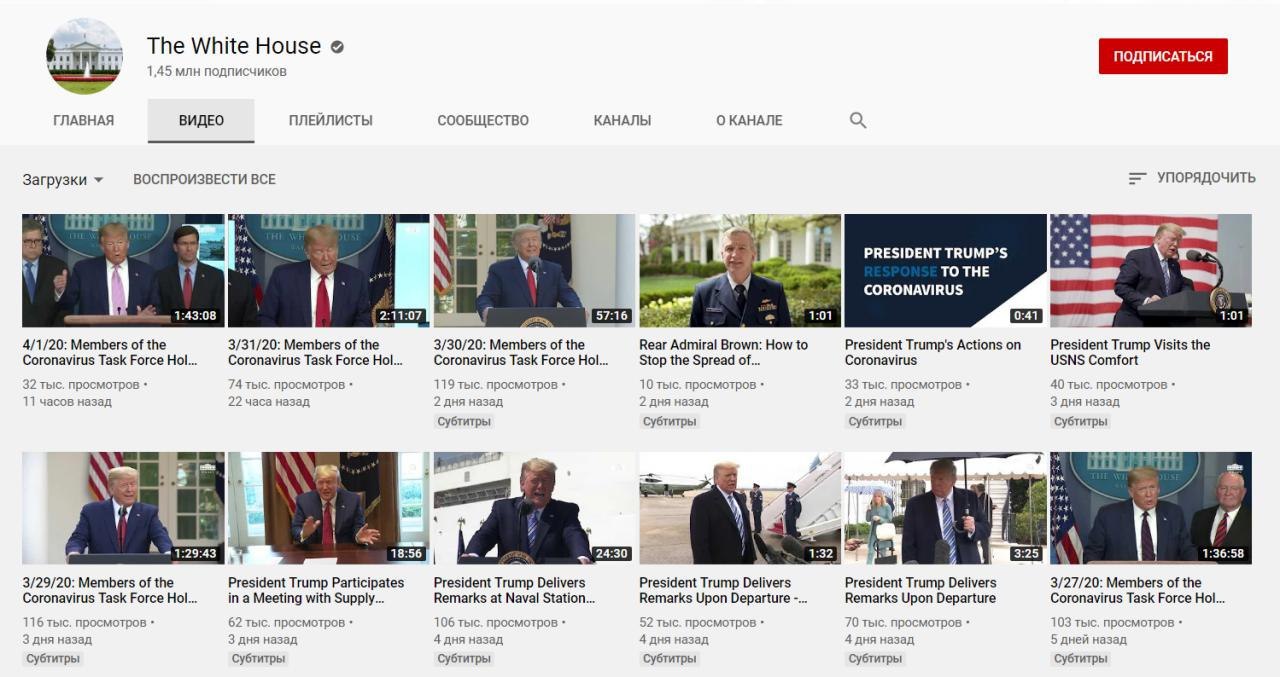The height and width of the screenshot is (677, 1280).
Task: Click the 1,45 млн подписчиков subscriber count
Action: tap(217, 72)
